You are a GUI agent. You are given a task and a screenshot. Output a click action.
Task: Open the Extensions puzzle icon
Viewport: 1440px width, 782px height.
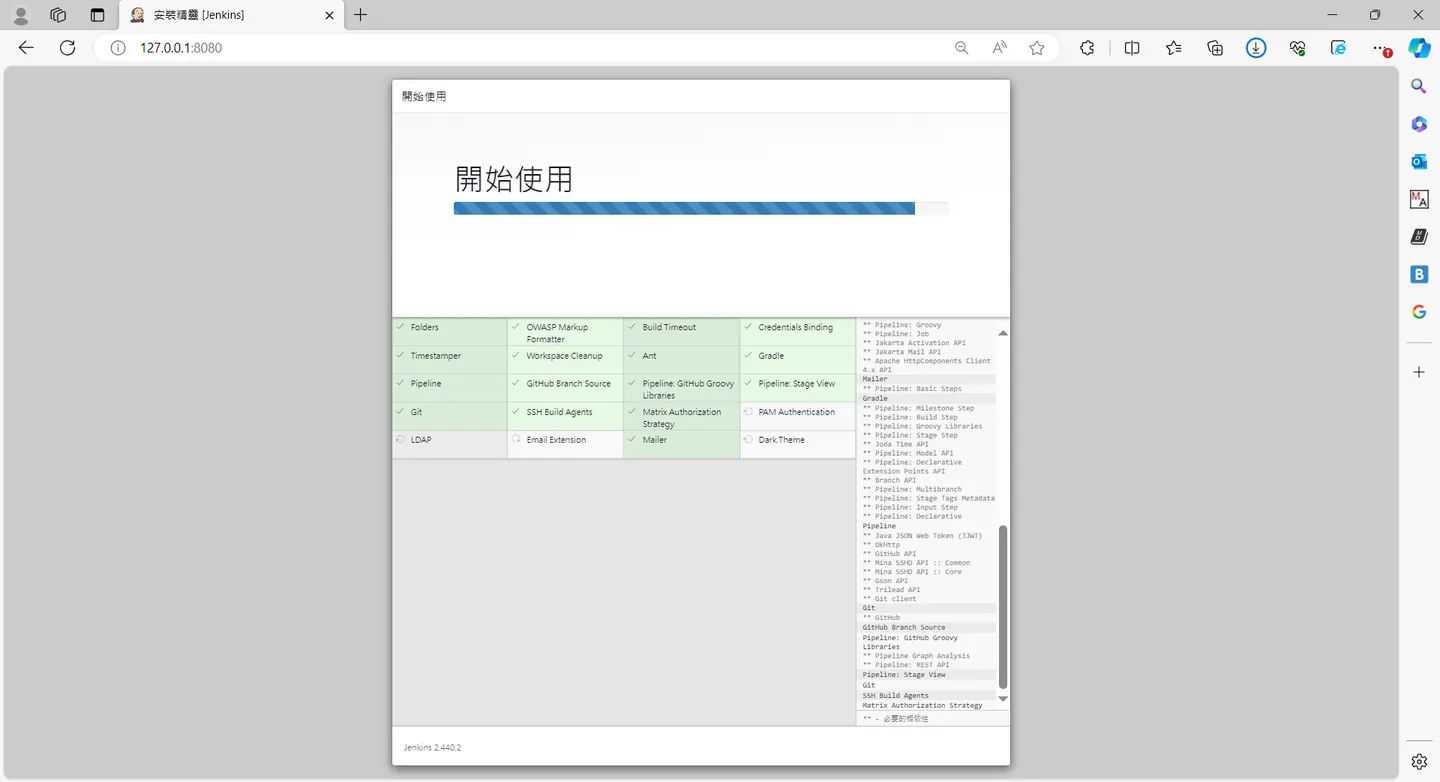tap(1087, 47)
